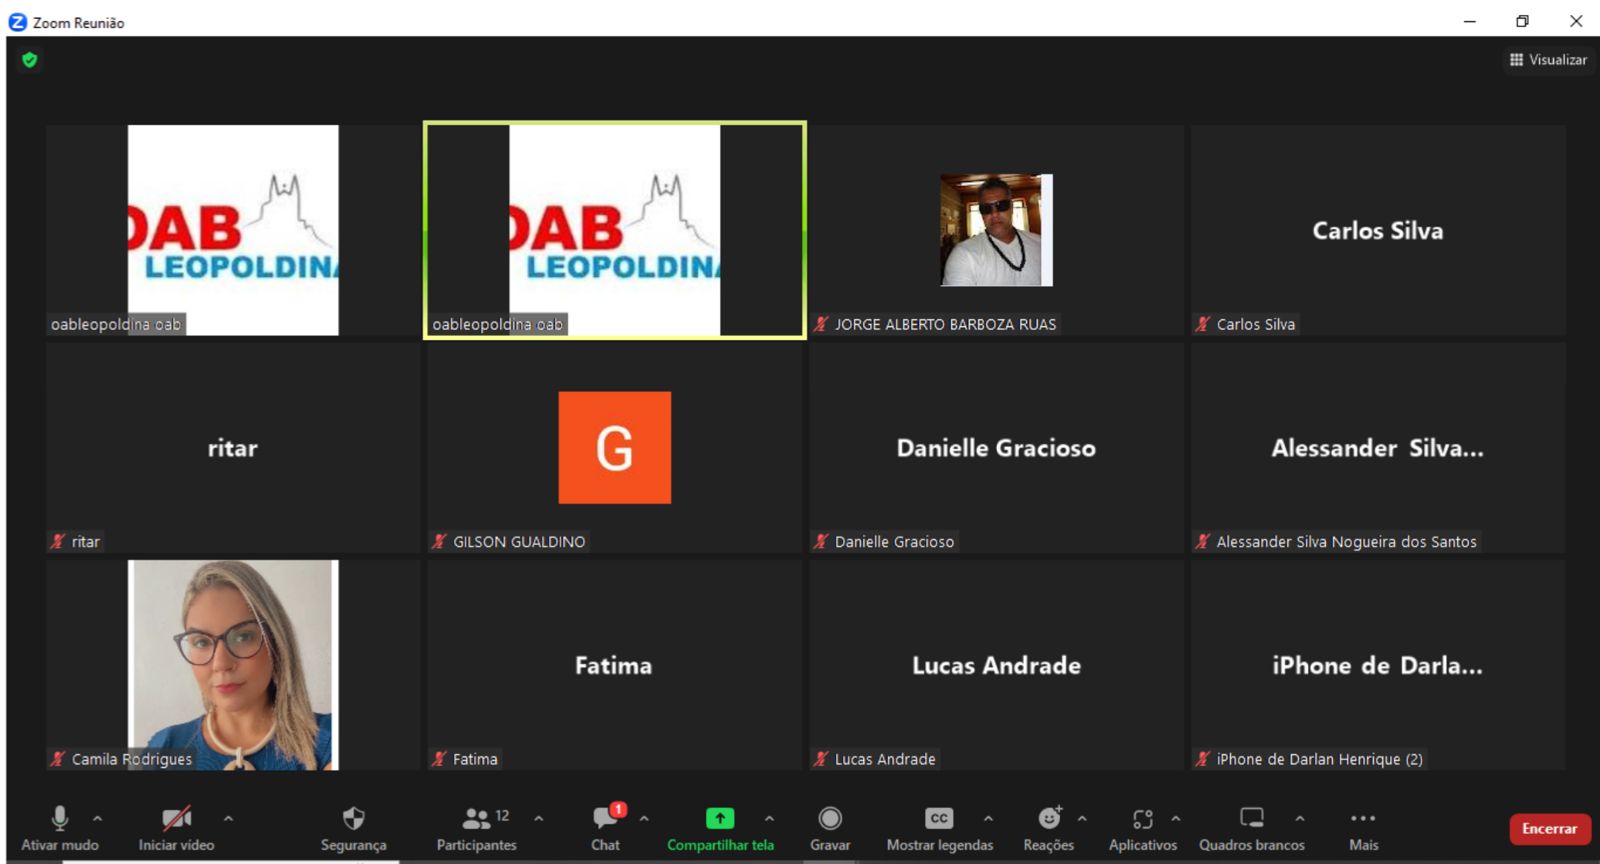
Task: Click the muted mic icon of Fatima
Action: (439, 759)
